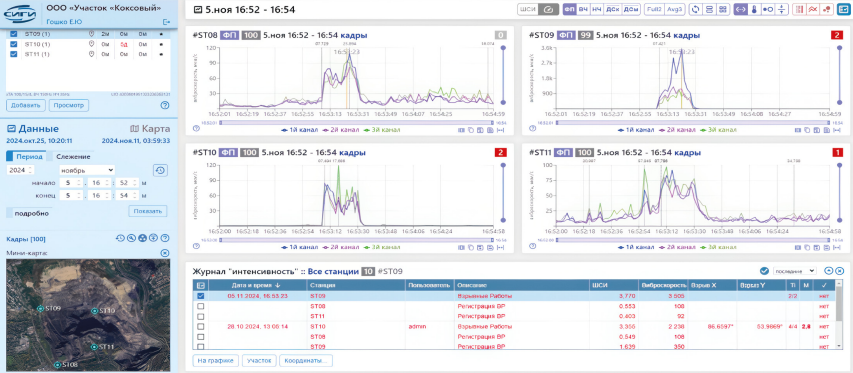Viewport: 853px width, 373px height.
Task: Click the red scatter dots icon
Action: [827, 9]
